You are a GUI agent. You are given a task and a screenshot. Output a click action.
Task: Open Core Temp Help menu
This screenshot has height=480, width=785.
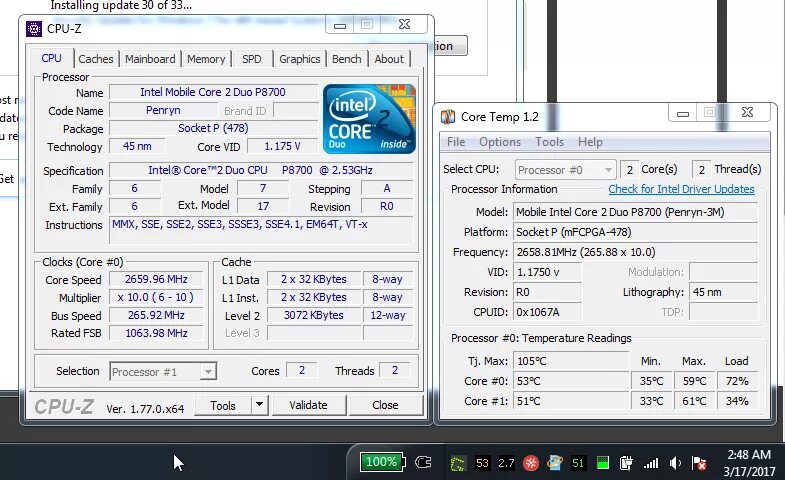pos(590,142)
